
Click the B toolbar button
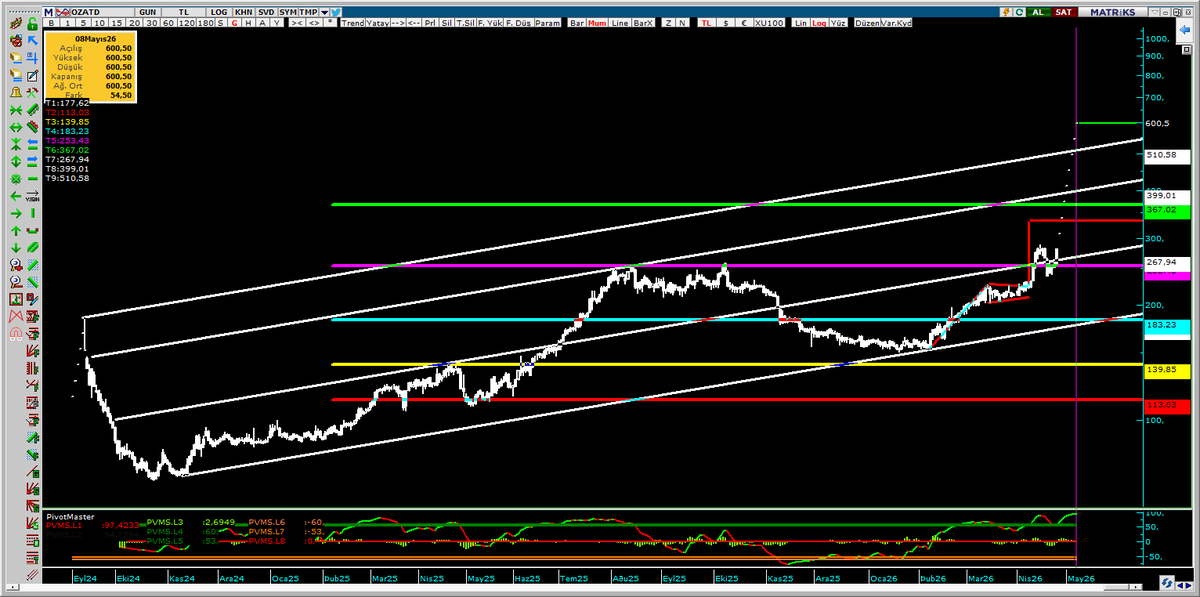pos(51,23)
